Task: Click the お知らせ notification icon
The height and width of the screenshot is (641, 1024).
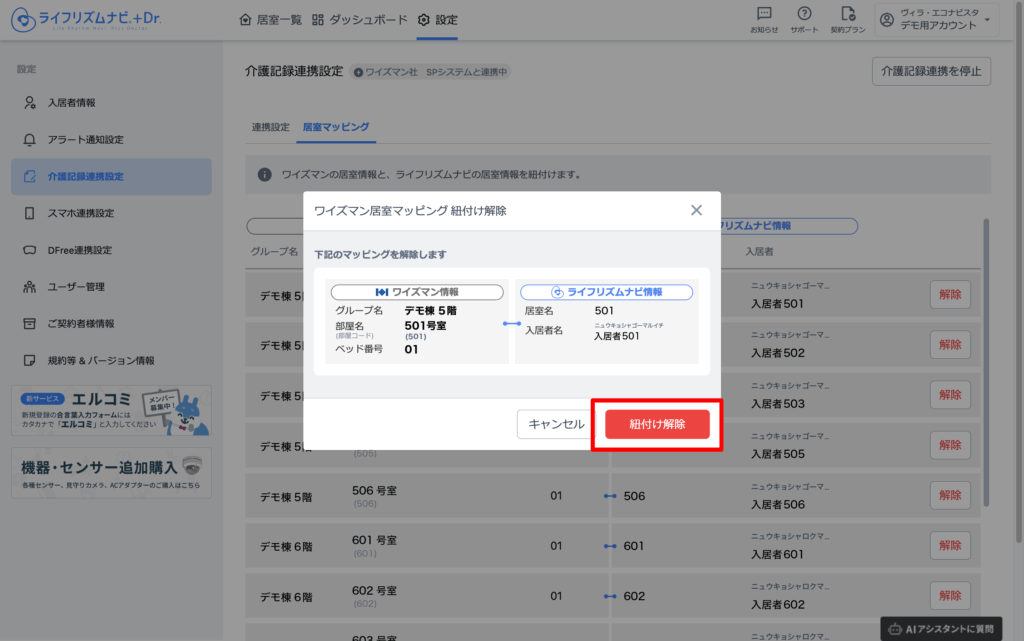Action: pos(764,14)
